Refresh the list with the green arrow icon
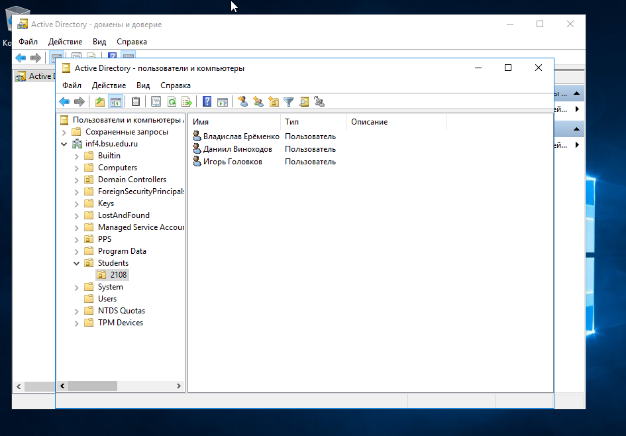Image resolution: width=626 pixels, height=436 pixels. [172, 102]
